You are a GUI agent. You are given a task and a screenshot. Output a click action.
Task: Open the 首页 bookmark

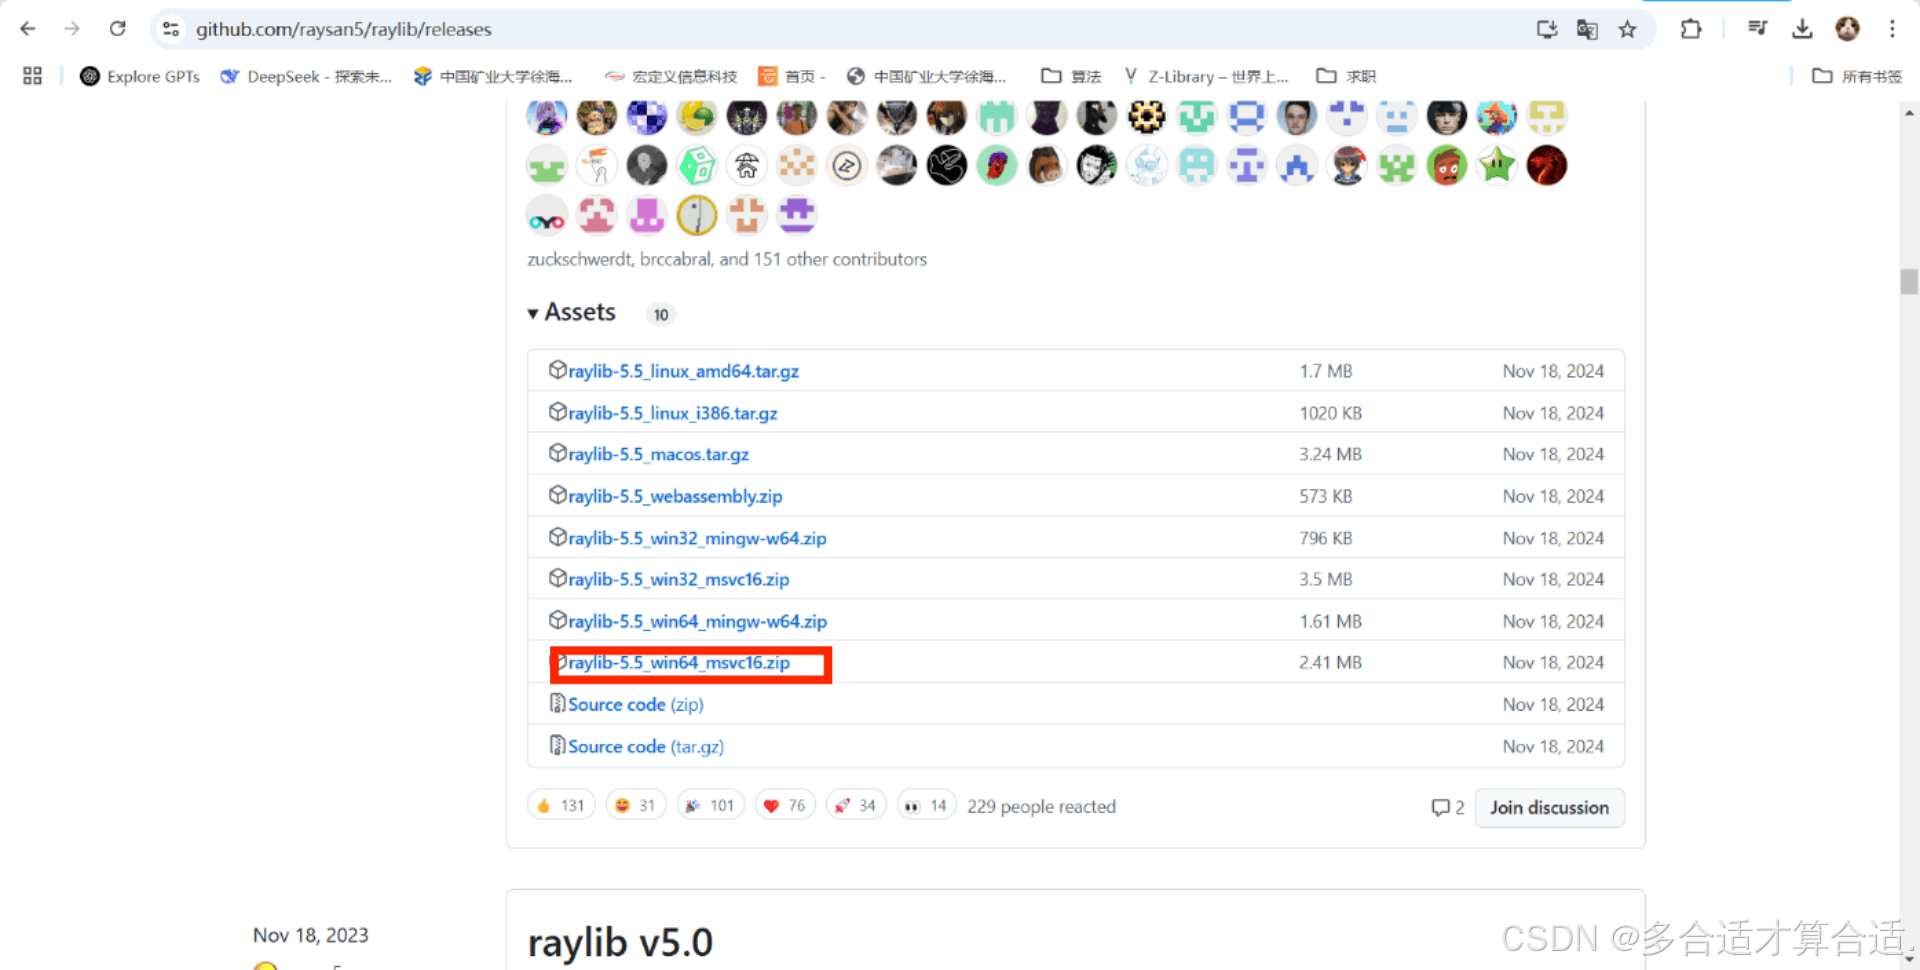792,76
